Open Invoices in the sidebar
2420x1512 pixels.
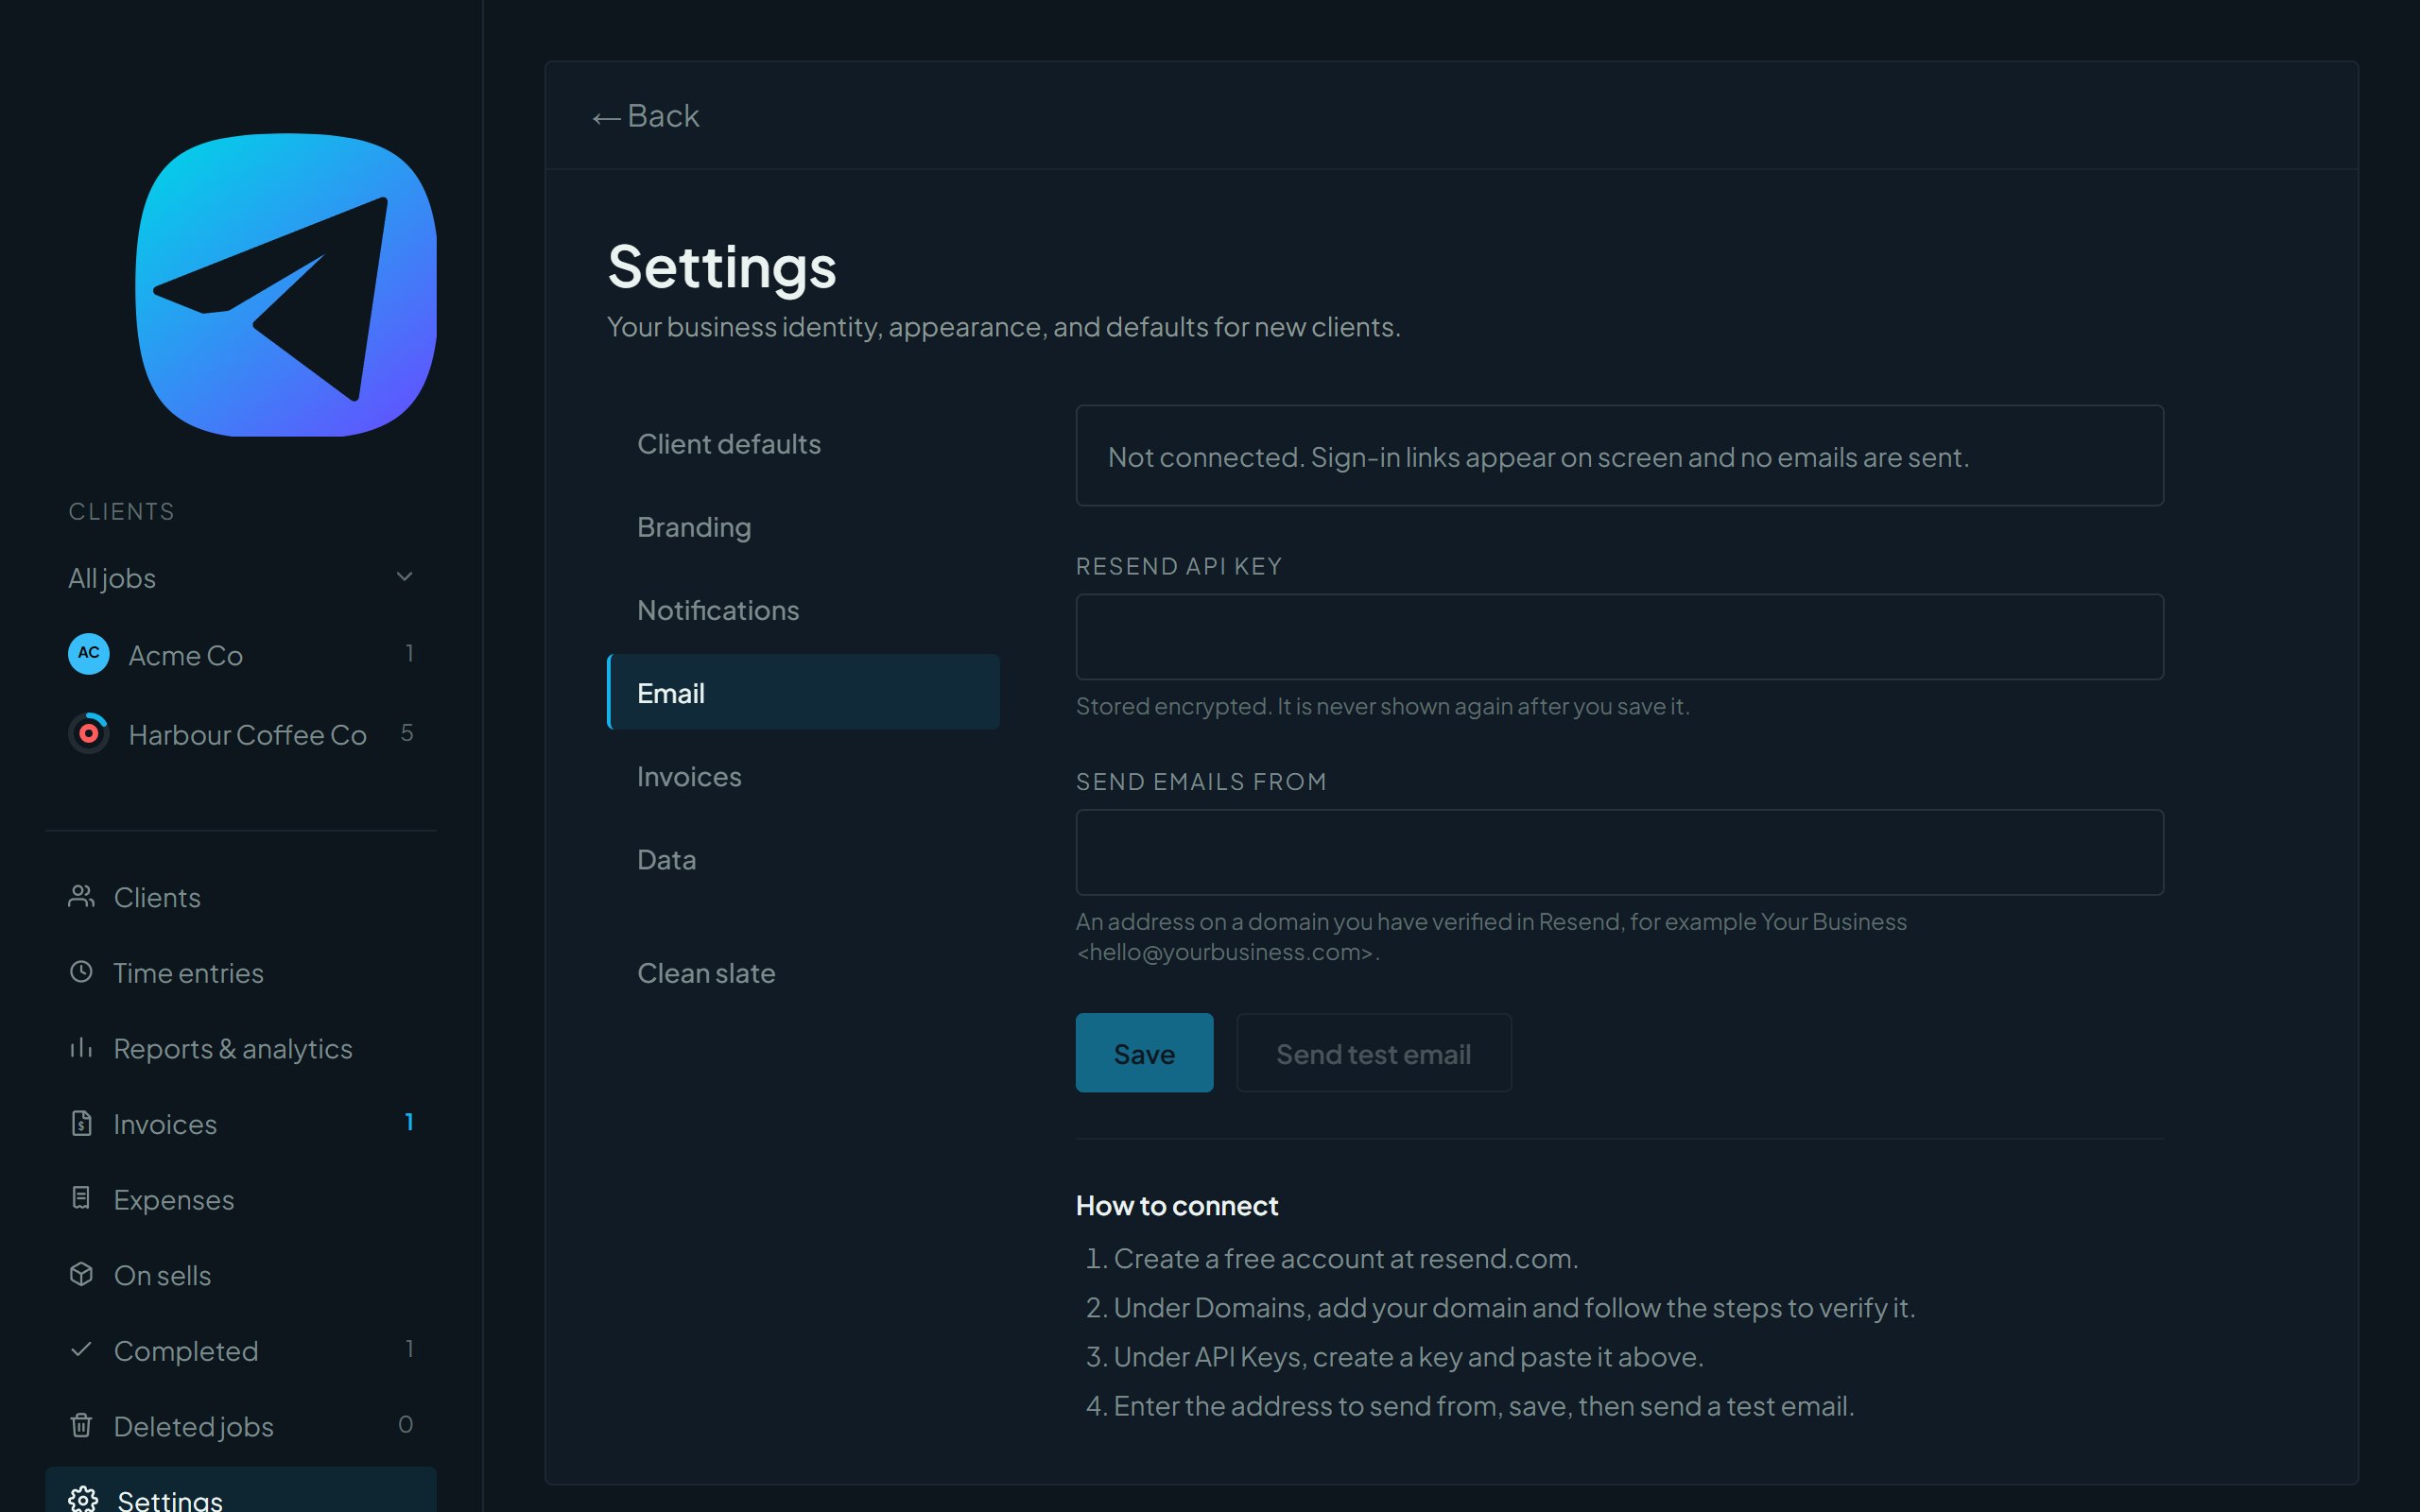(x=241, y=1124)
